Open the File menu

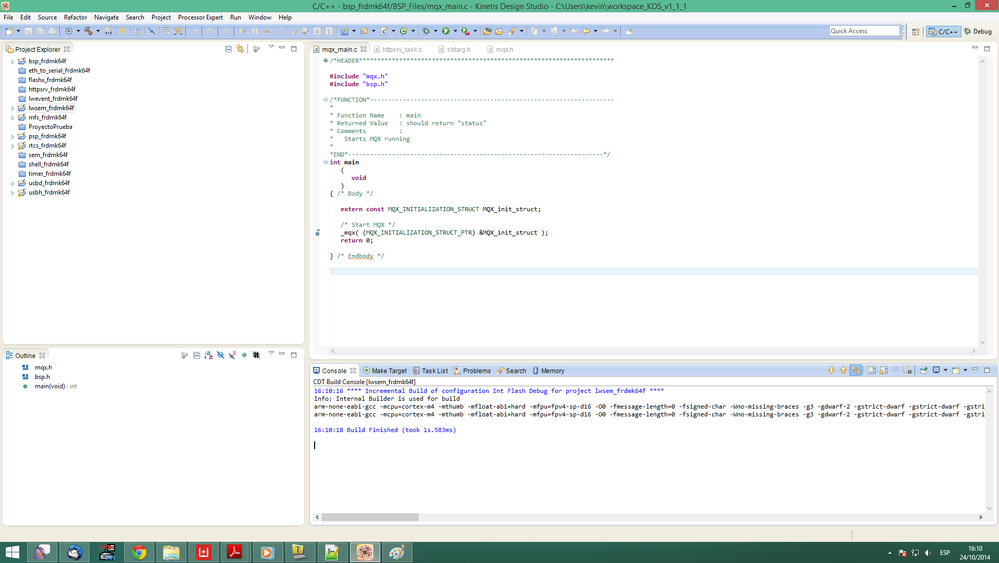pos(8,17)
